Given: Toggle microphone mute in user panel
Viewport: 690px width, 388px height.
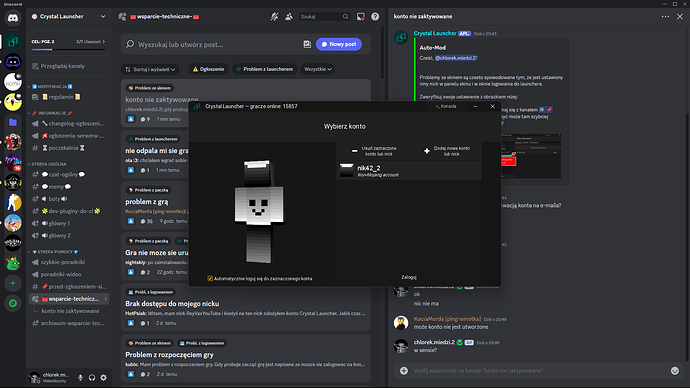Looking at the screenshot, I should [81, 377].
